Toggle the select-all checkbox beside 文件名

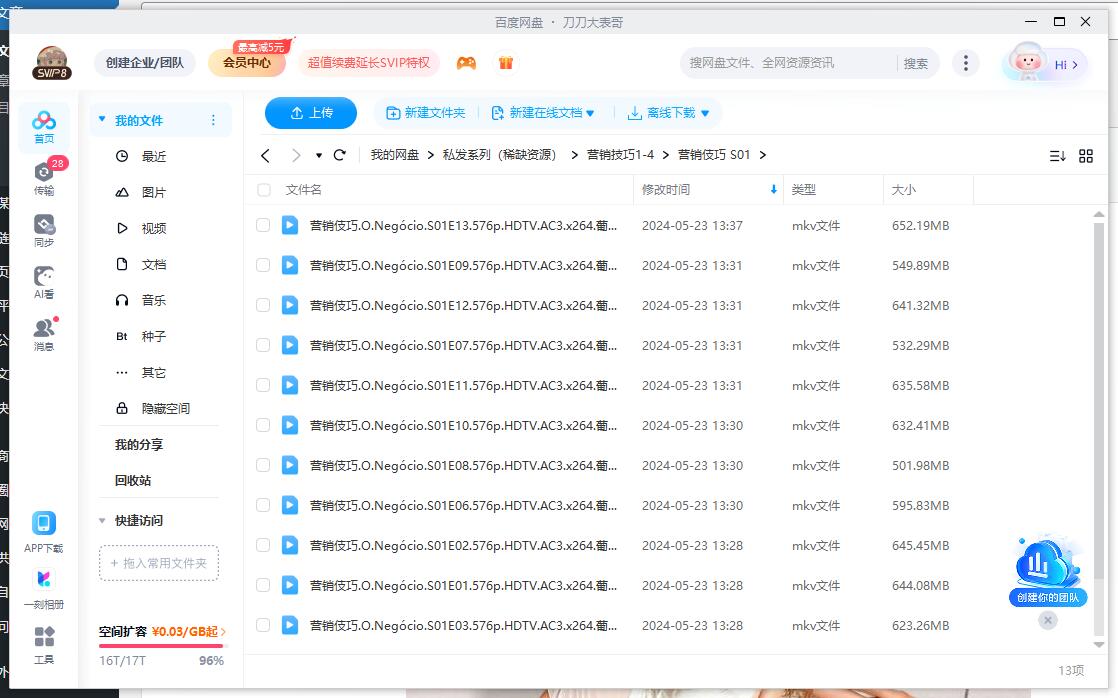(x=264, y=190)
